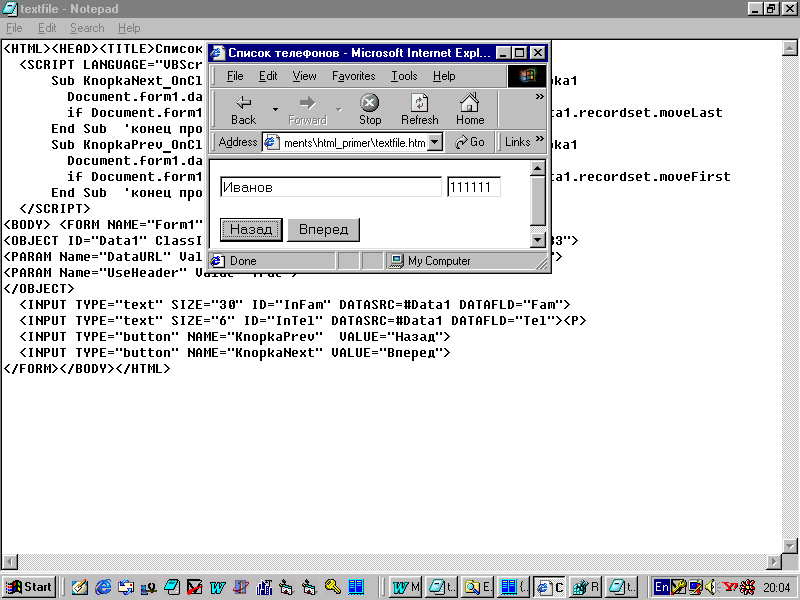Click the Back arrow in Internet Explorer
The image size is (800, 600).
[x=243, y=109]
